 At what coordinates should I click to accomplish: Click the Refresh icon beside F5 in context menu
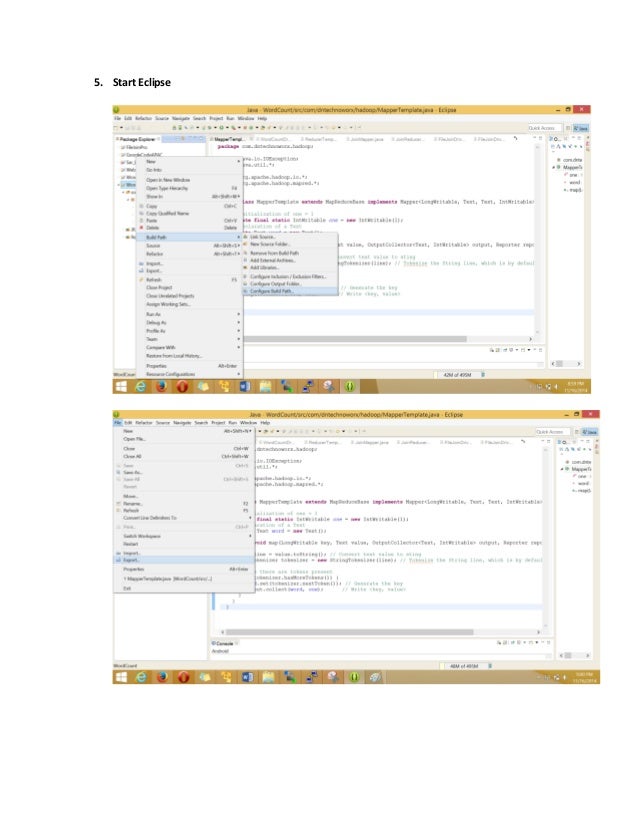141,280
